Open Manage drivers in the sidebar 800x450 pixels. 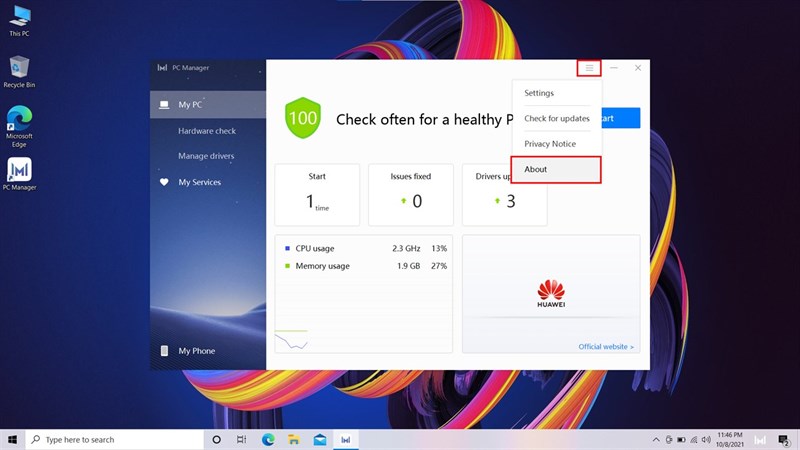(206, 156)
